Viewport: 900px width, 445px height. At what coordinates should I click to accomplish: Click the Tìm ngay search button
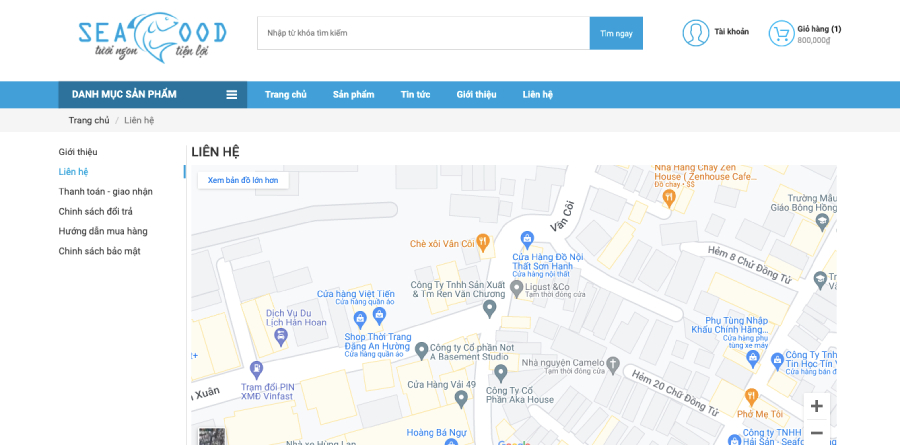[616, 33]
